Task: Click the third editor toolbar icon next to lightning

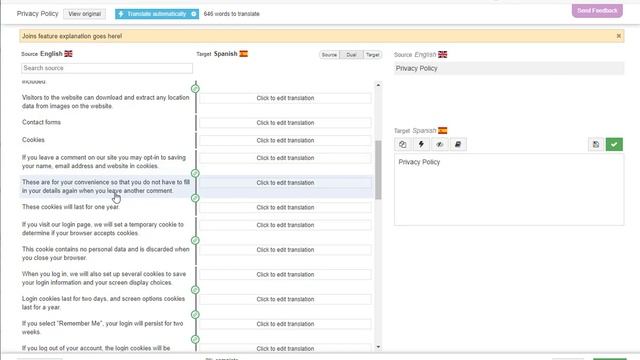Action: (440, 144)
